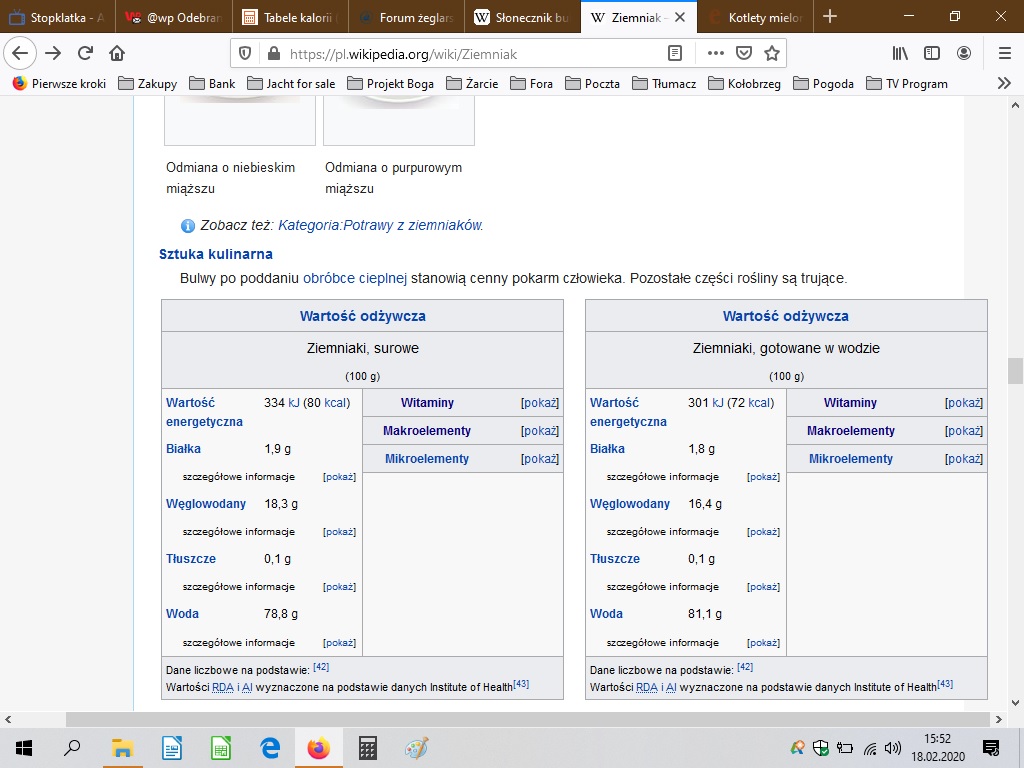The width and height of the screenshot is (1024, 768).
Task: Open the Calculator in the taskbar
Action: pos(367,748)
